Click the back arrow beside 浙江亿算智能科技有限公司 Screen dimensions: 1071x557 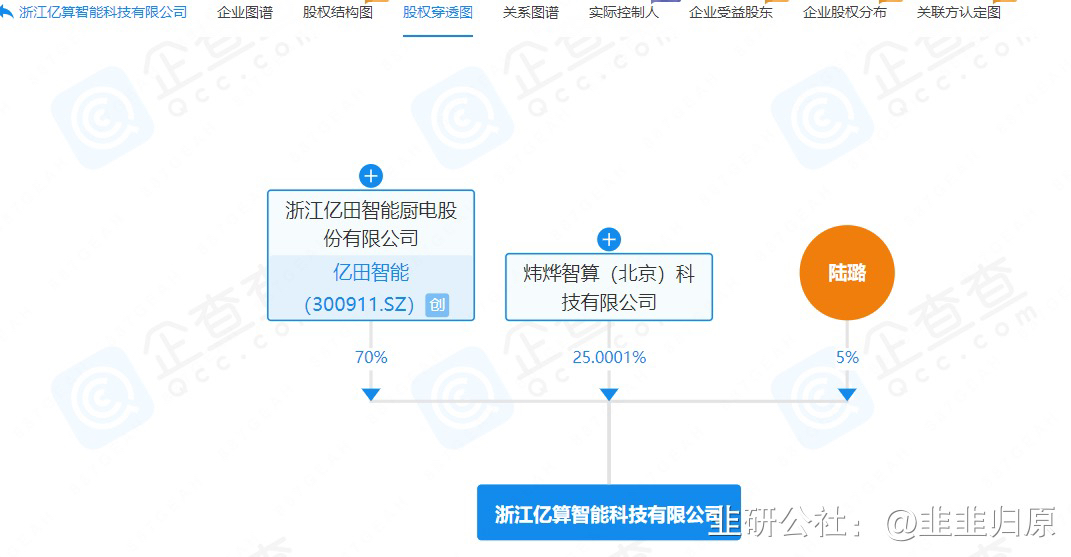(x=6, y=12)
